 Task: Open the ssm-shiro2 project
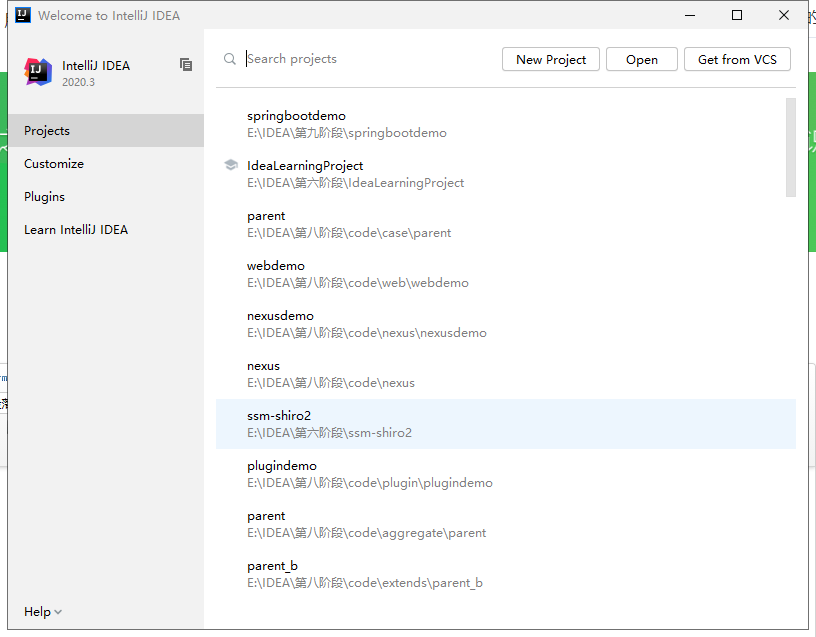(x=506, y=424)
